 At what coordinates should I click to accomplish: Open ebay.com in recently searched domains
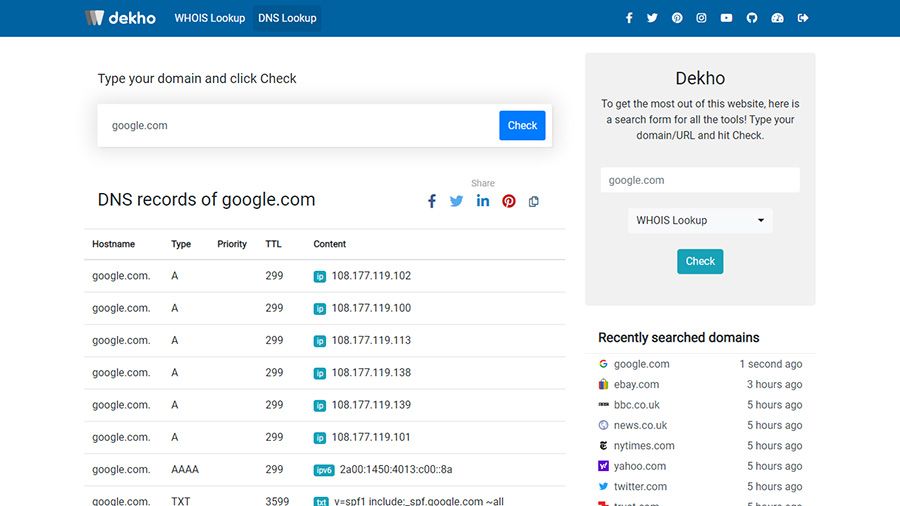[x=636, y=384]
